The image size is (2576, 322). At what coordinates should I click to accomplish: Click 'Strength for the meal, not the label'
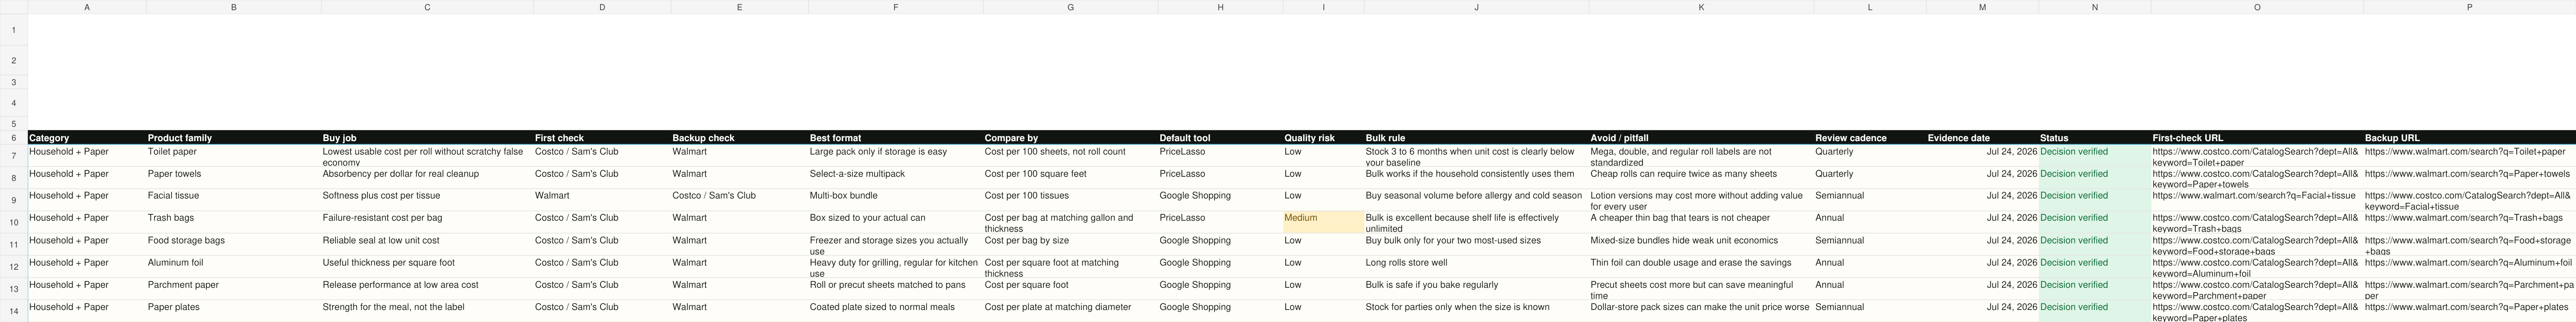point(427,311)
